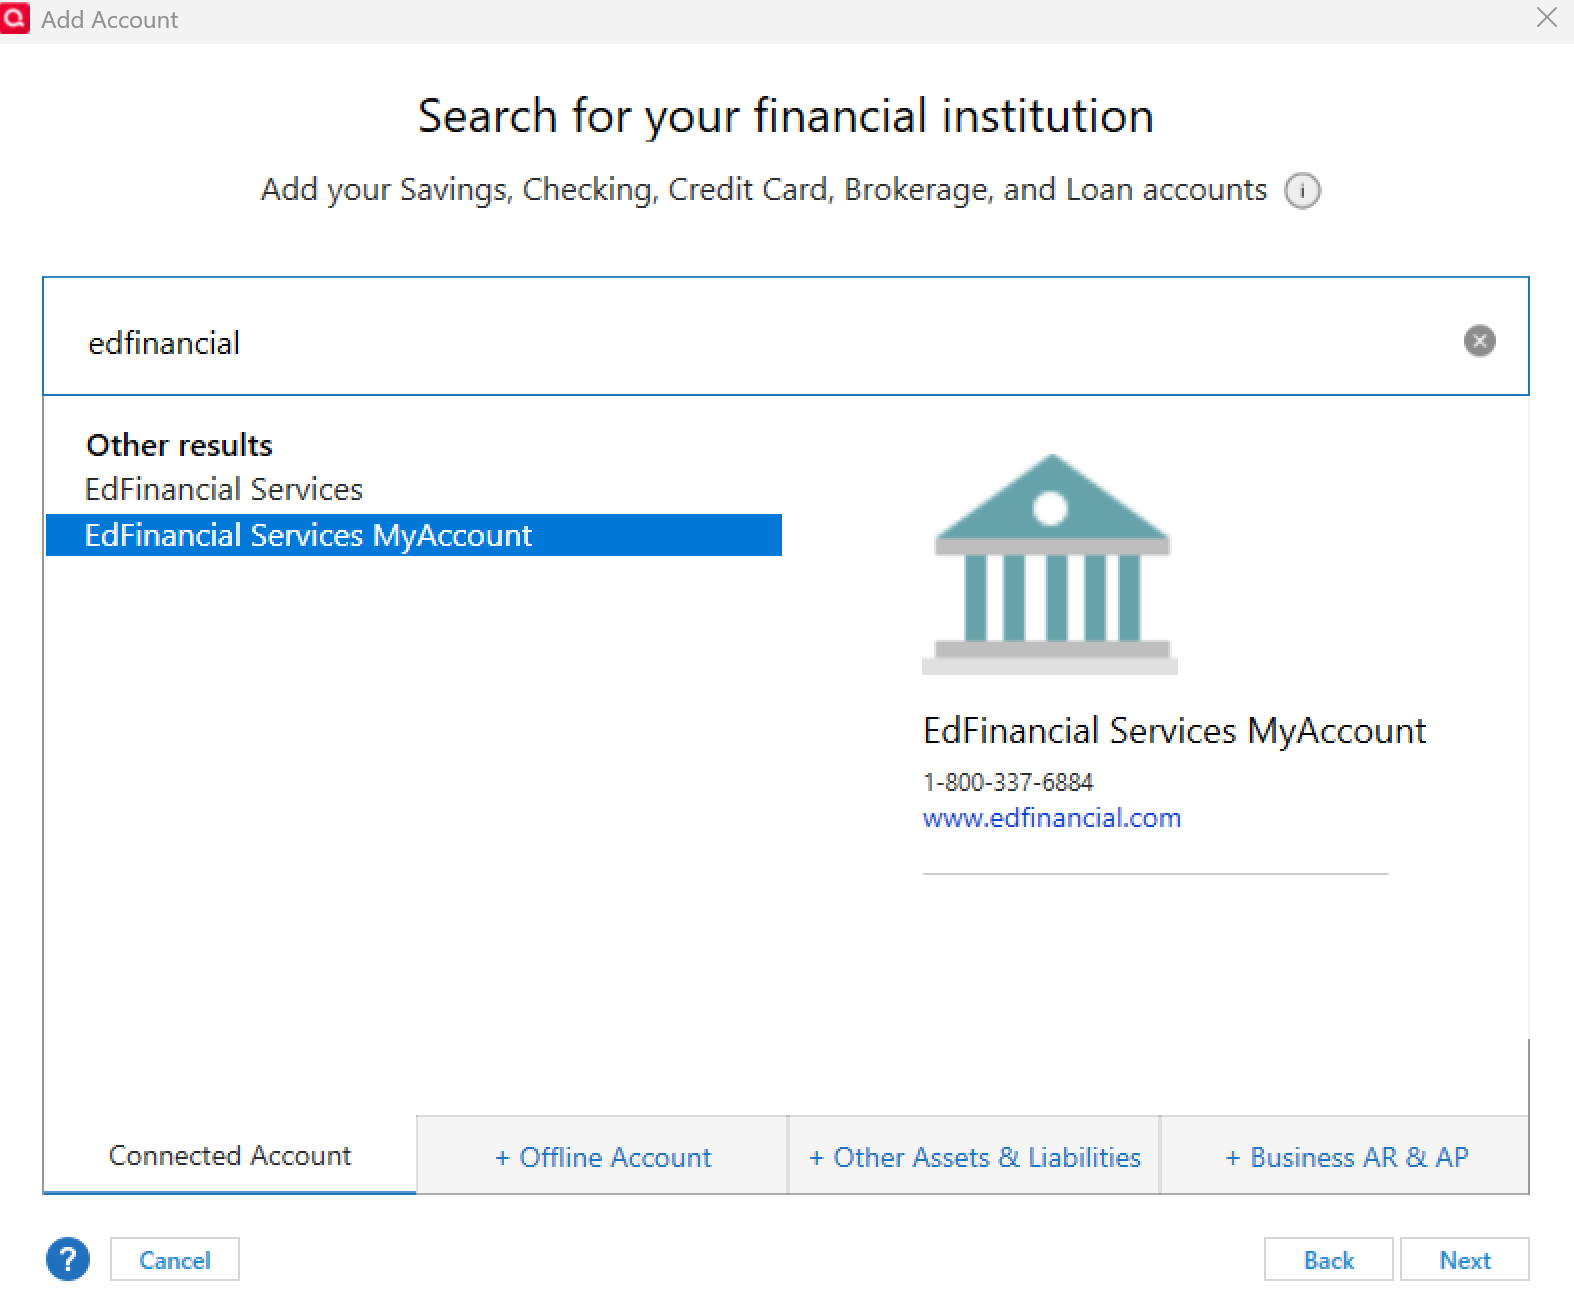This screenshot has height=1316, width=1574.
Task: Click the bank building institution icon
Action: pos(1050,564)
